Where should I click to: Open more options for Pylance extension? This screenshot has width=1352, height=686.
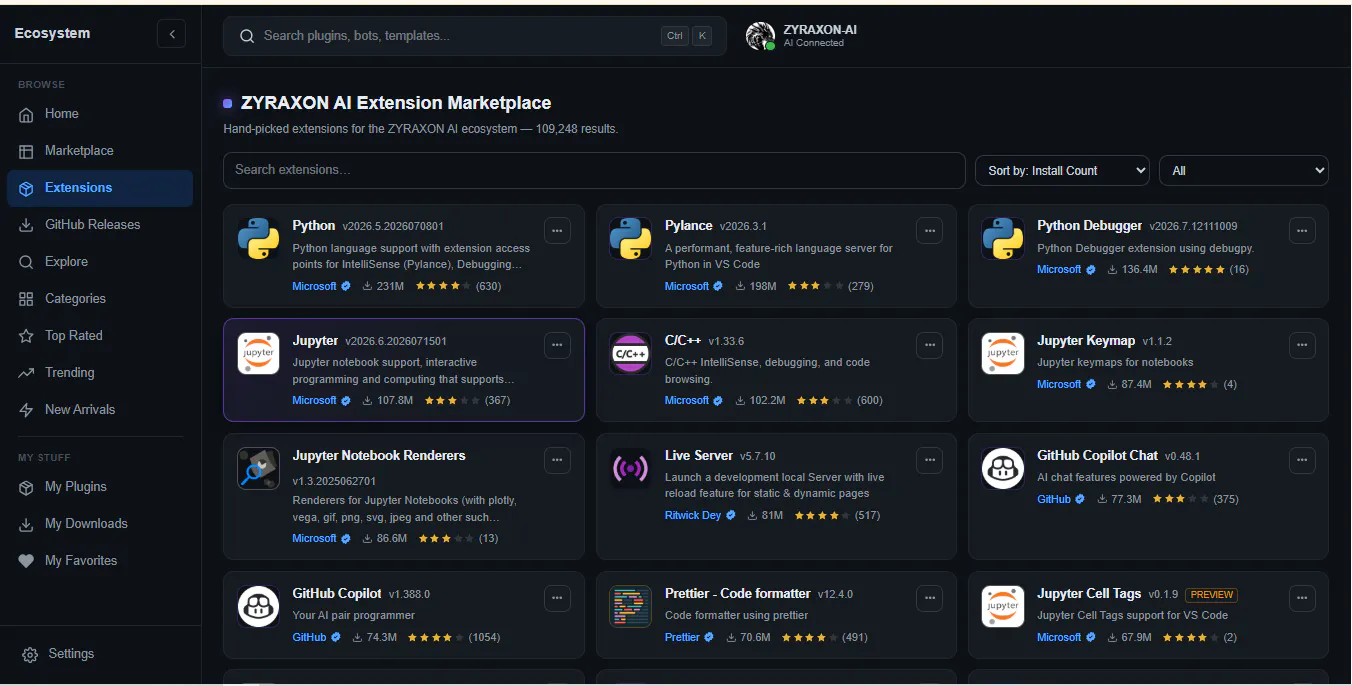(929, 230)
